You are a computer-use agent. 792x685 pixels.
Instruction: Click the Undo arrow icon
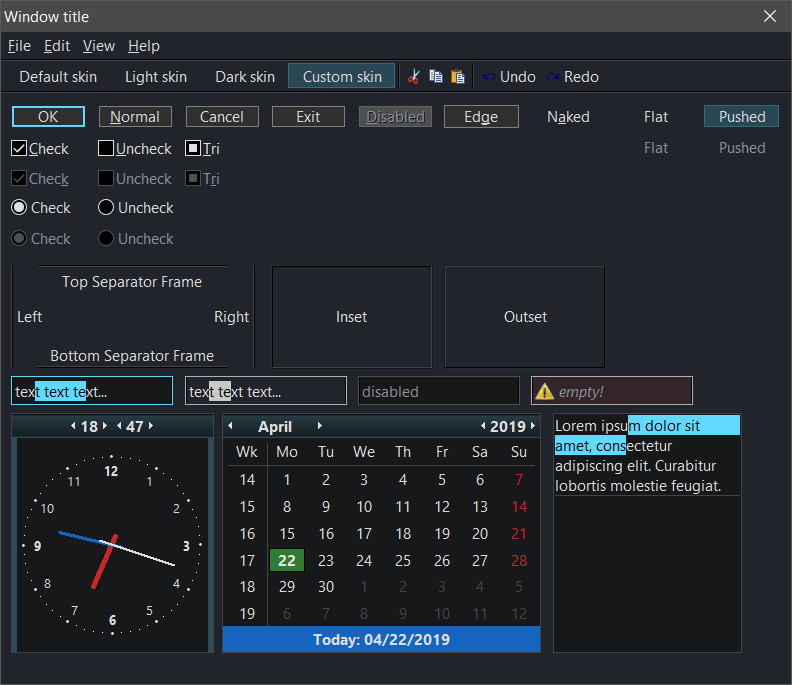click(x=488, y=77)
